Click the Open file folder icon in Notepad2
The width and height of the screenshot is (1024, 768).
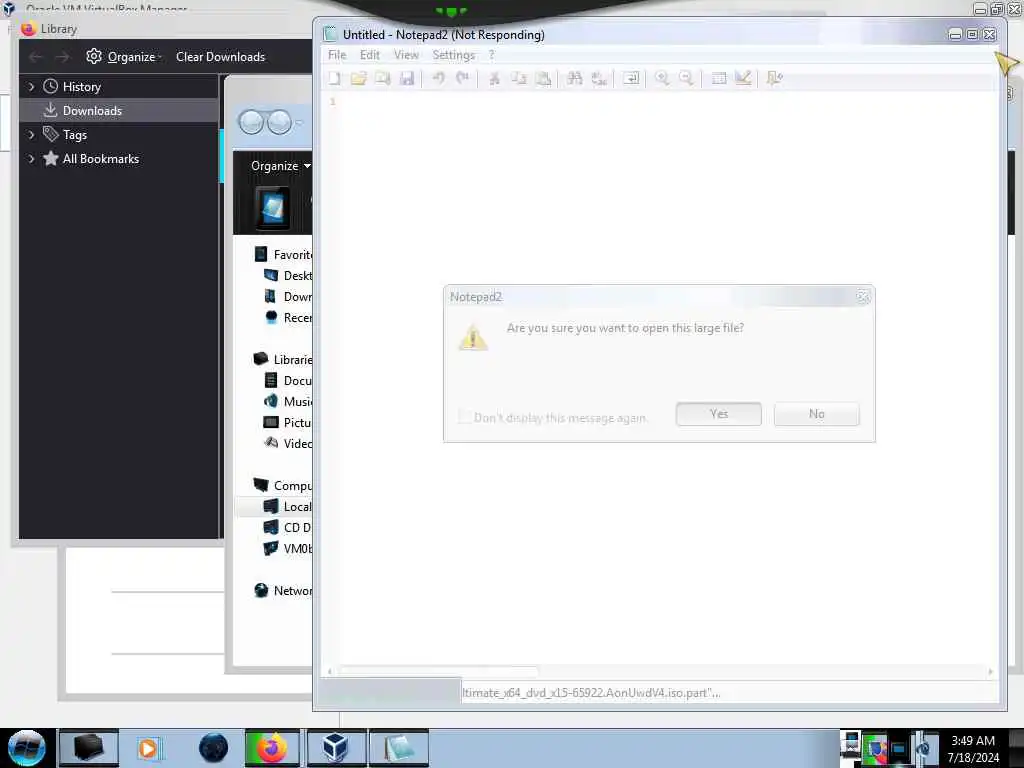coord(359,78)
